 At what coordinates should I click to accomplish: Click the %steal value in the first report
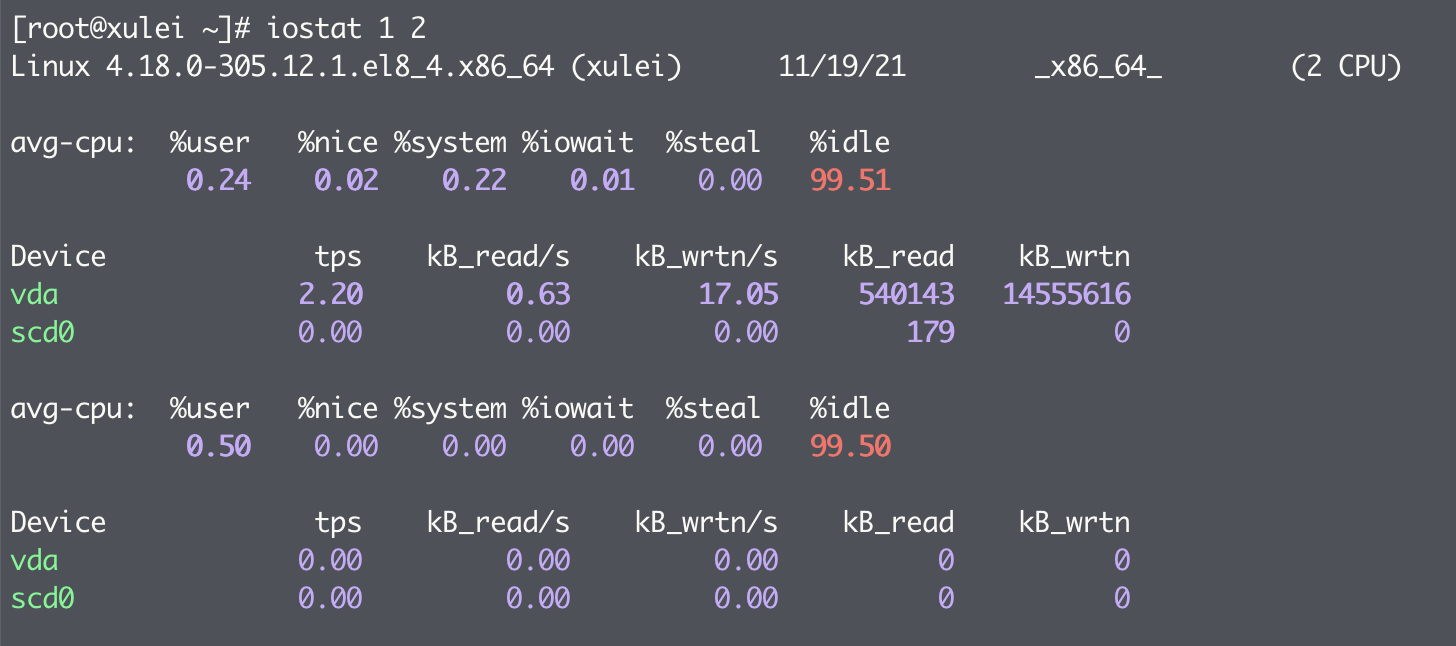[730, 181]
